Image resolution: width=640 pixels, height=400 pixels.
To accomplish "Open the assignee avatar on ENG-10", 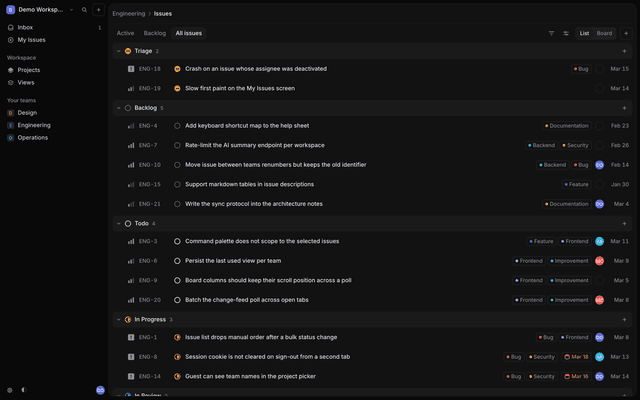I will [x=599, y=165].
